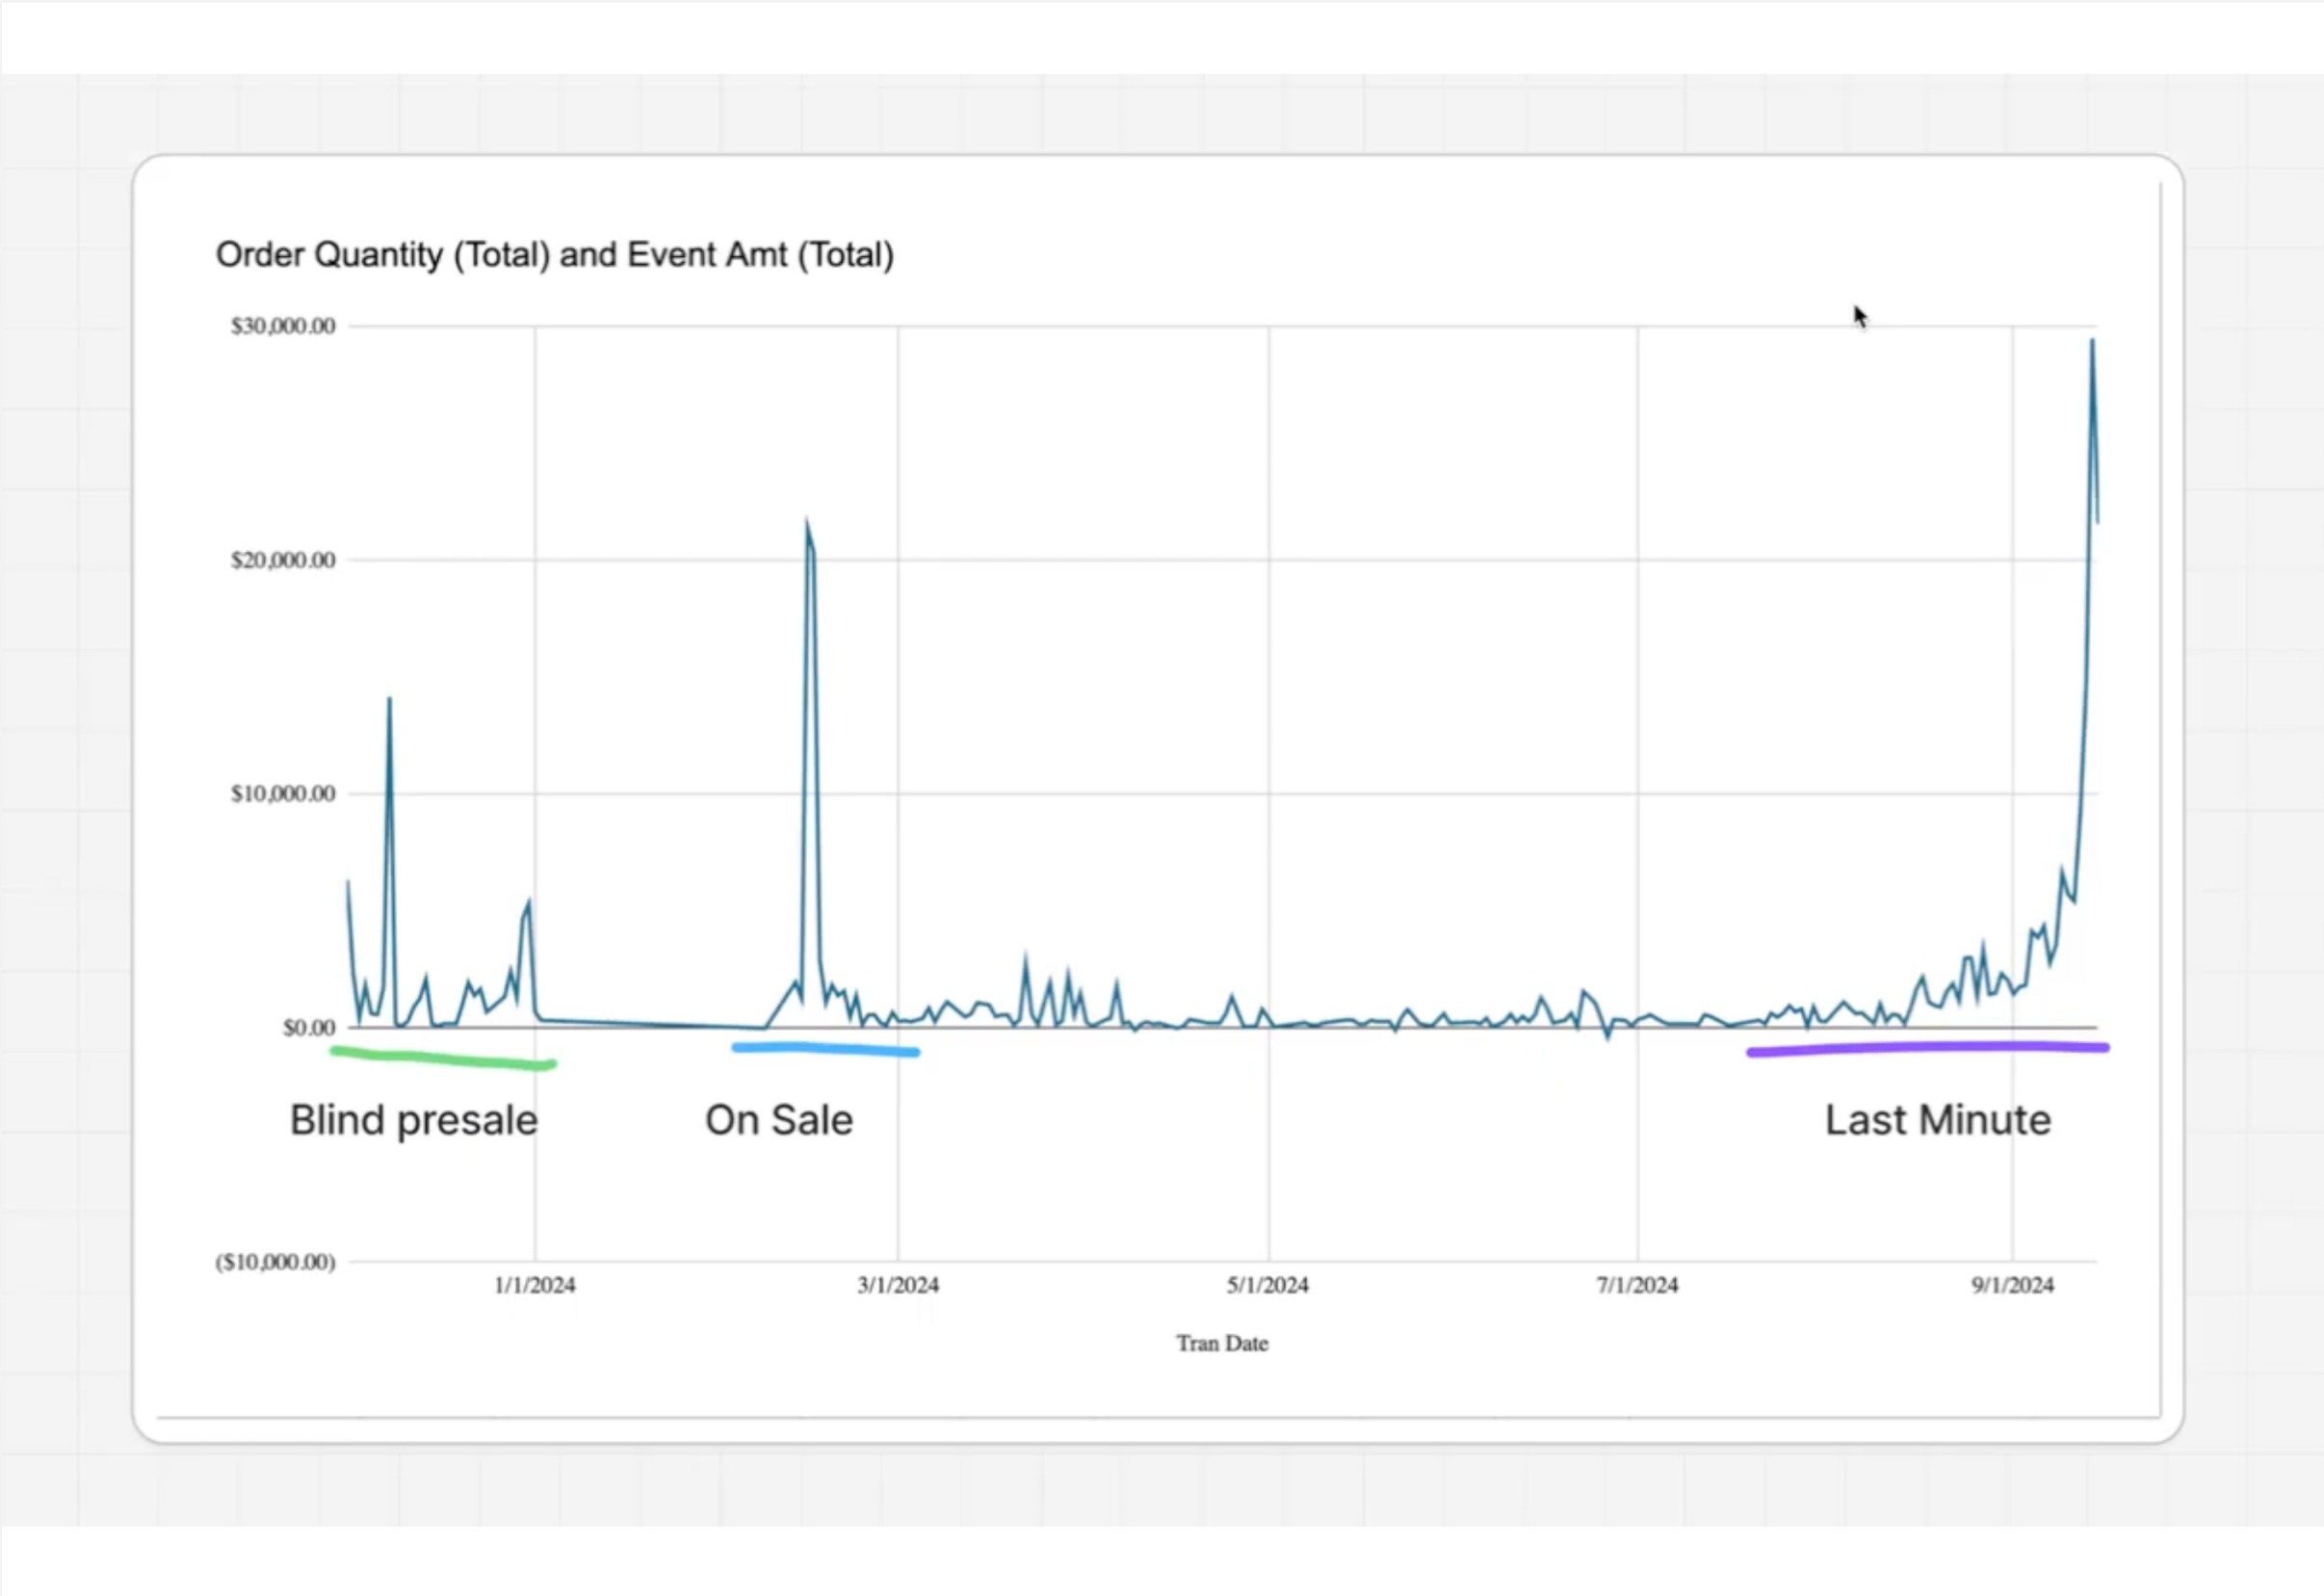Select the 9/1/2024 date tick label

click(x=2012, y=1286)
